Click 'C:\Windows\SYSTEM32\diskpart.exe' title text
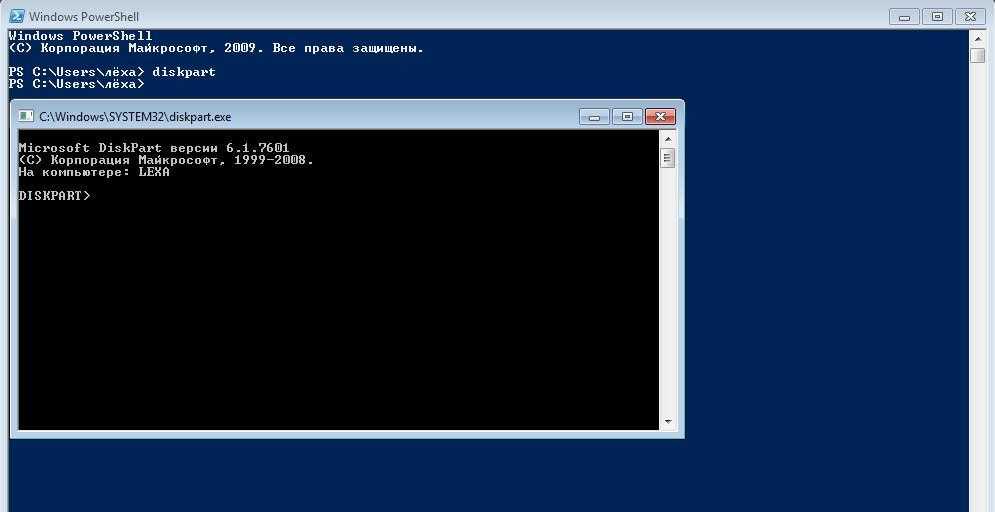Image resolution: width=995 pixels, height=512 pixels. point(135,117)
